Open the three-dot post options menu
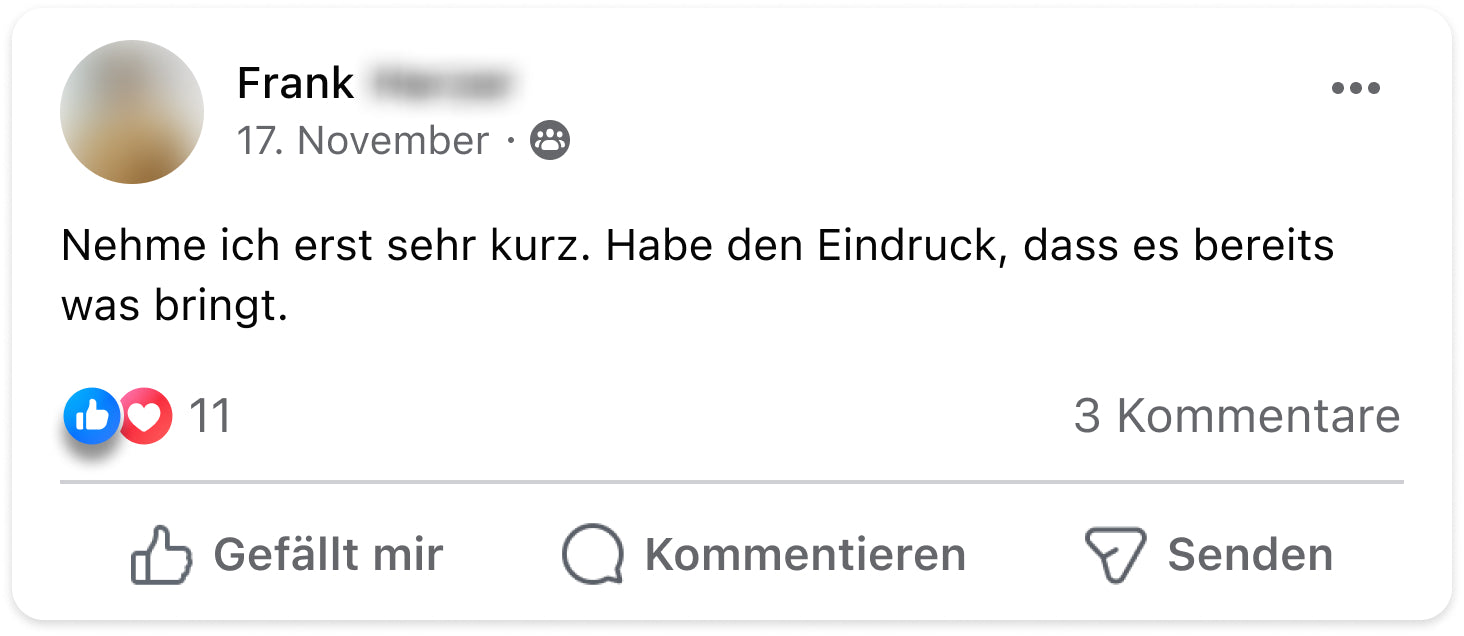The height and width of the screenshot is (636, 1464). (x=1355, y=88)
